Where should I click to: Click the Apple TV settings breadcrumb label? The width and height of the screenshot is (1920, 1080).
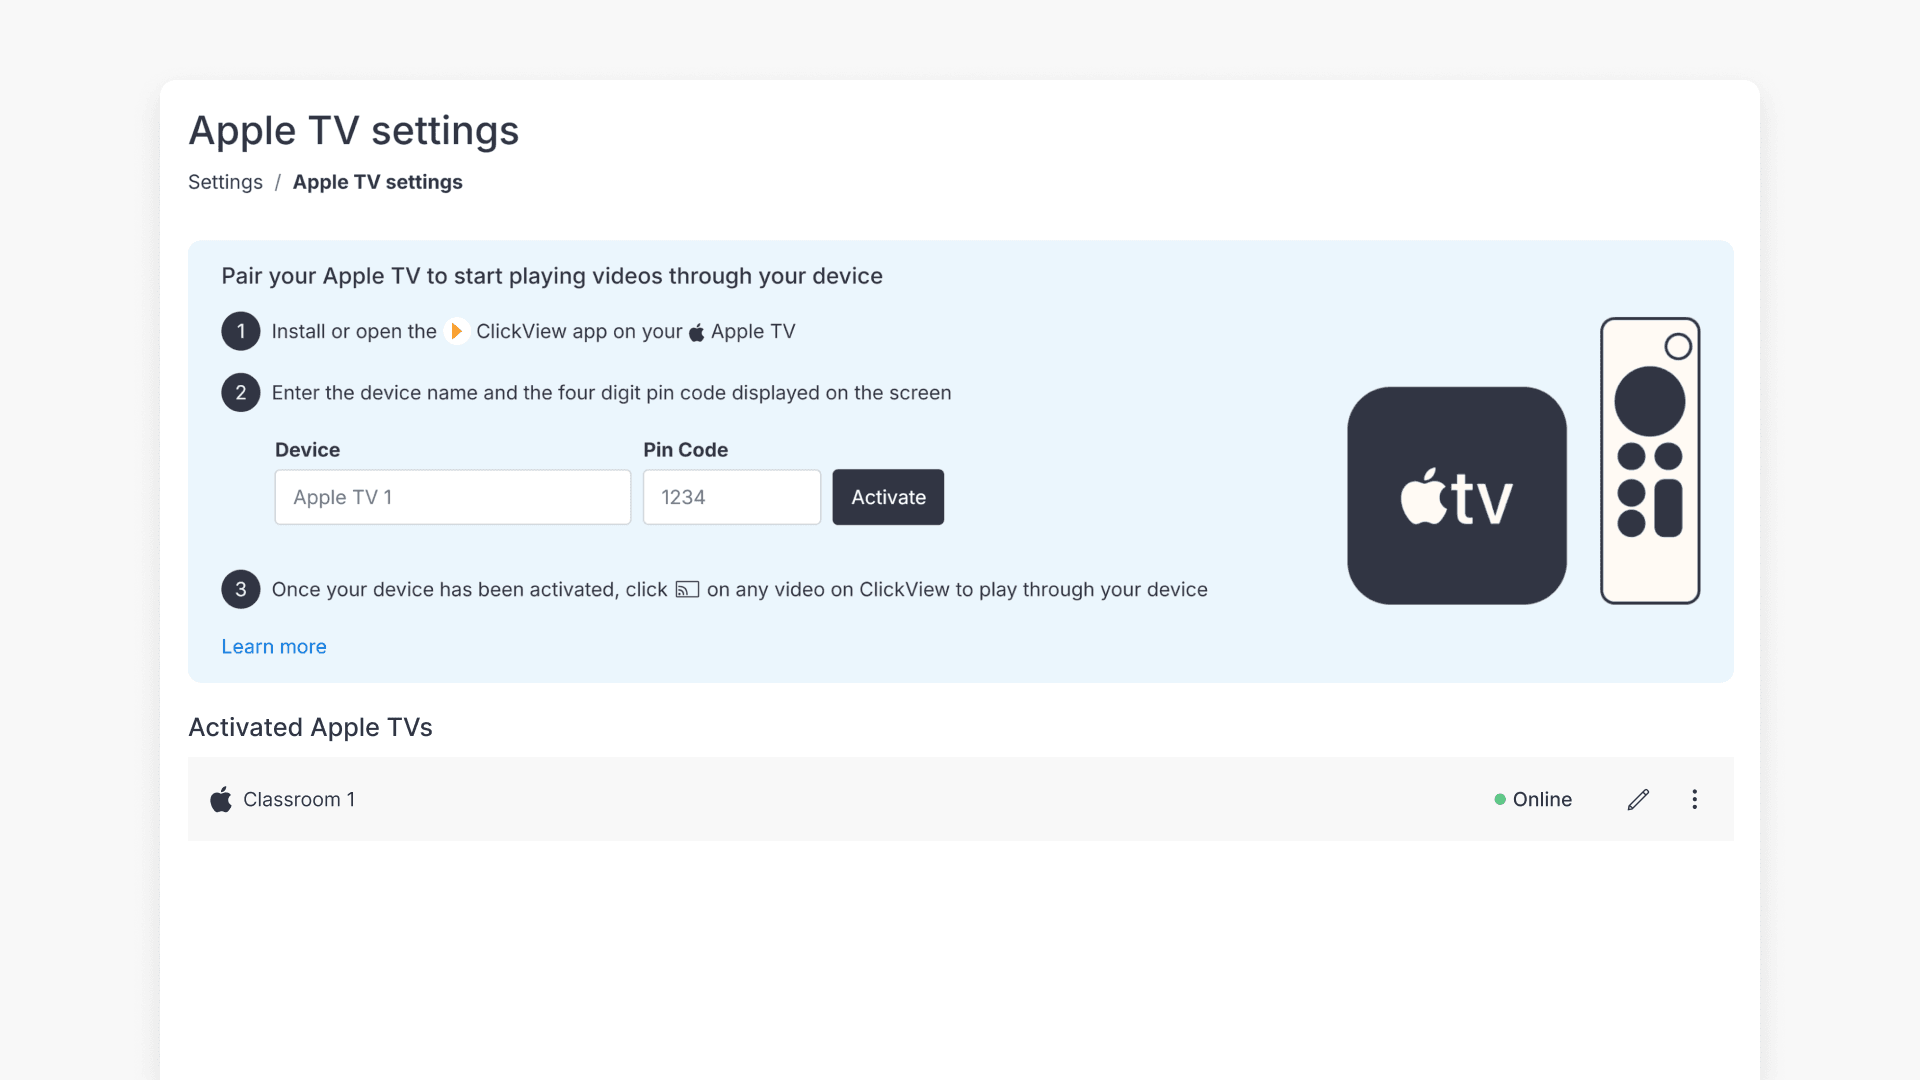377,182
